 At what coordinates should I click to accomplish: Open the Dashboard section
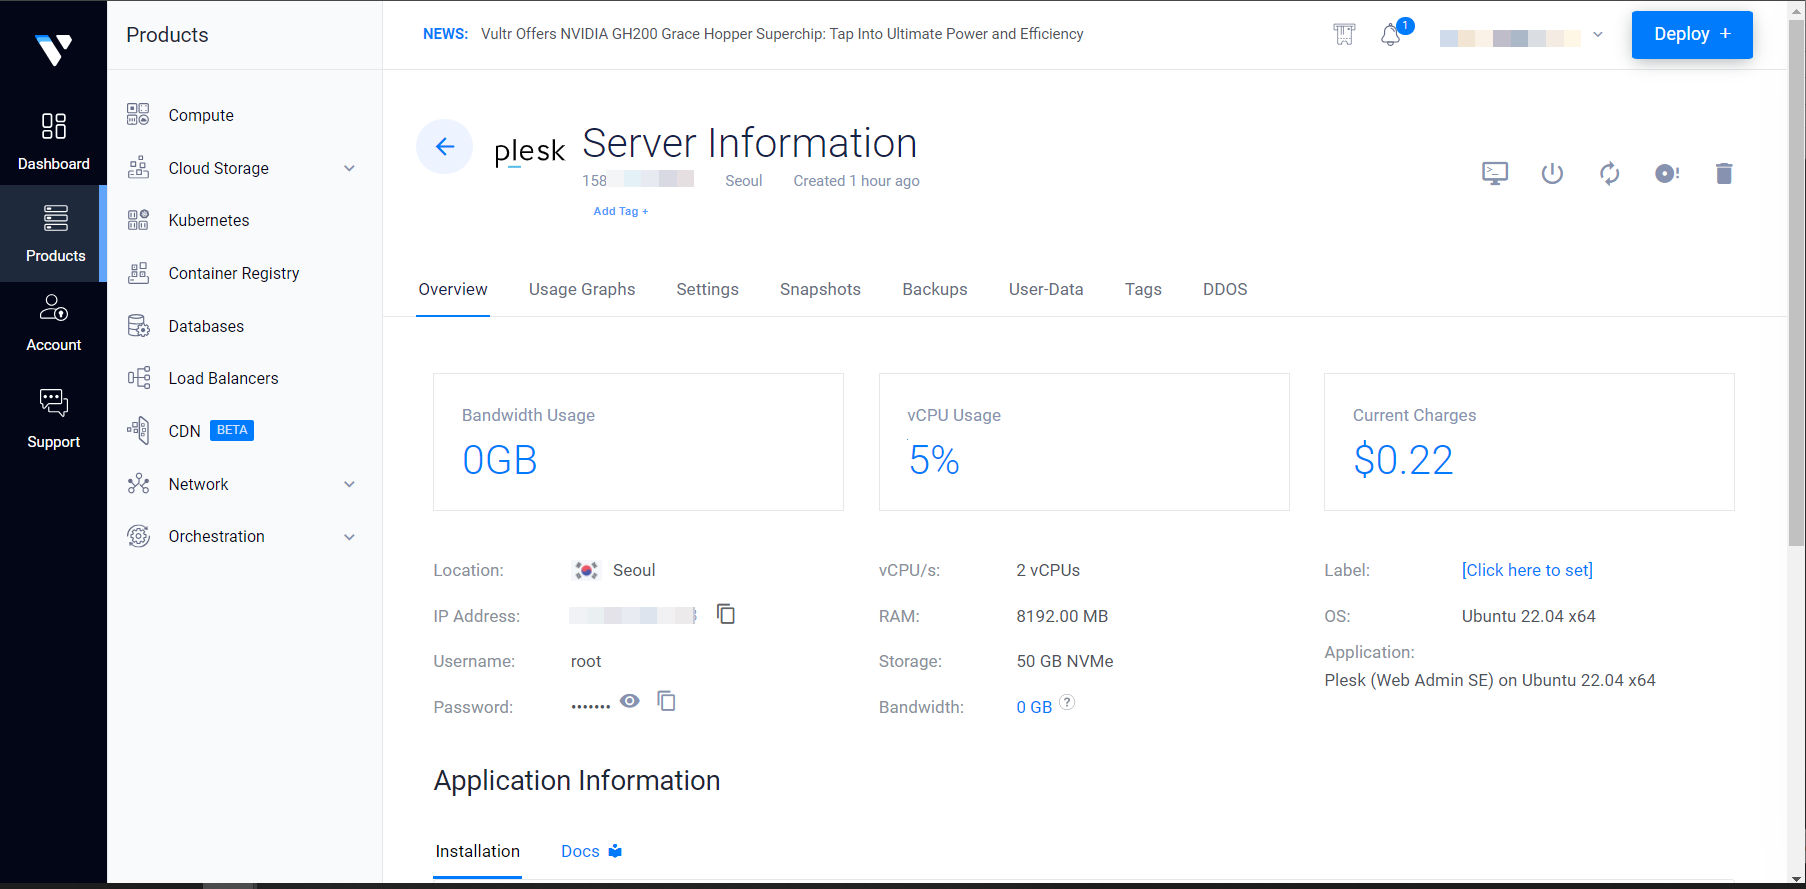pyautogui.click(x=53, y=140)
